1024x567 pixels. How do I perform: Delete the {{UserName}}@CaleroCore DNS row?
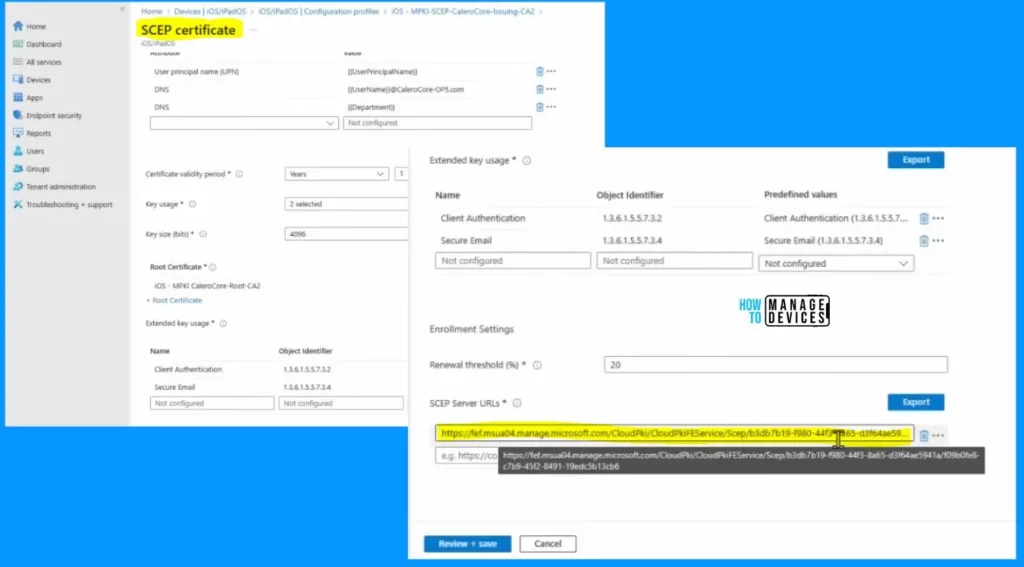click(x=539, y=89)
